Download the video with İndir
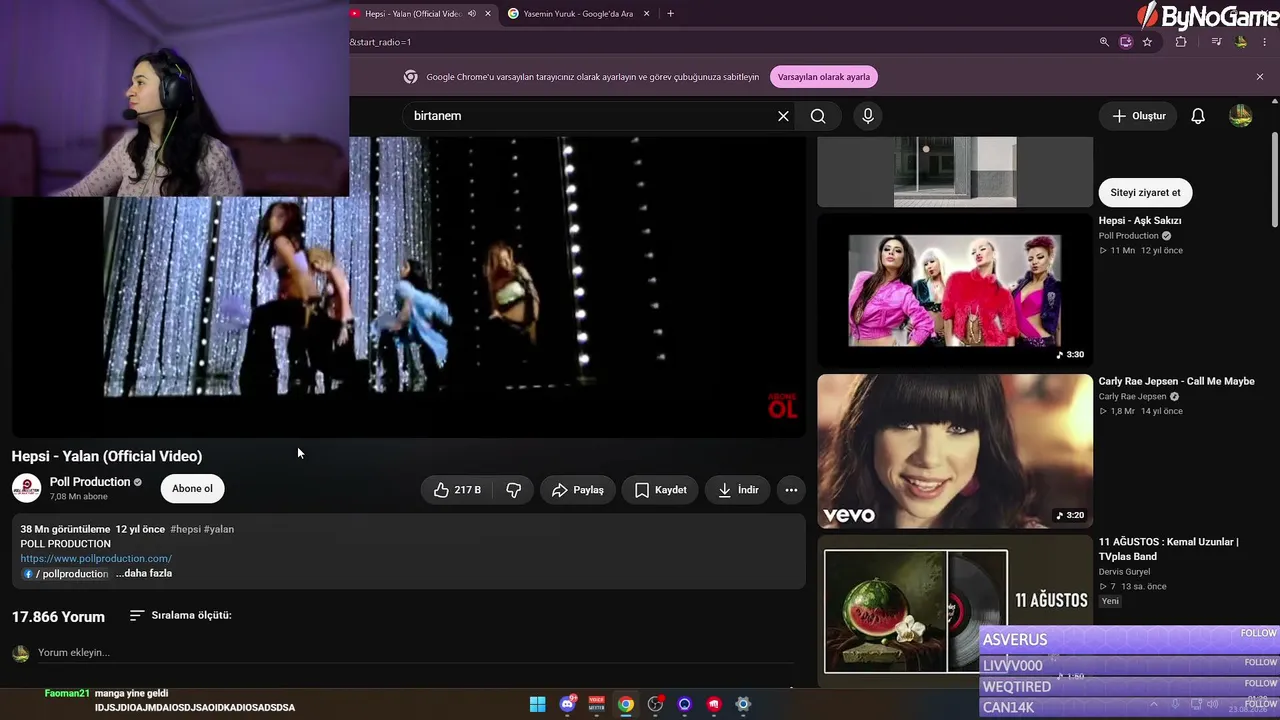 [x=739, y=490]
